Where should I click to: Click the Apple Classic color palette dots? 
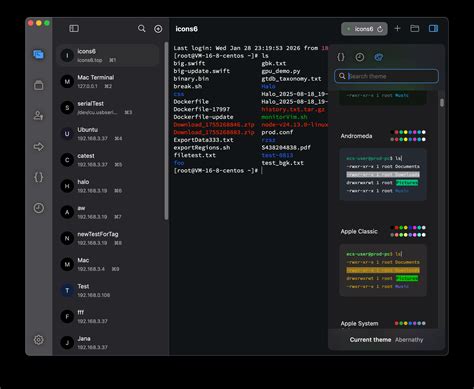pyautogui.click(x=408, y=231)
